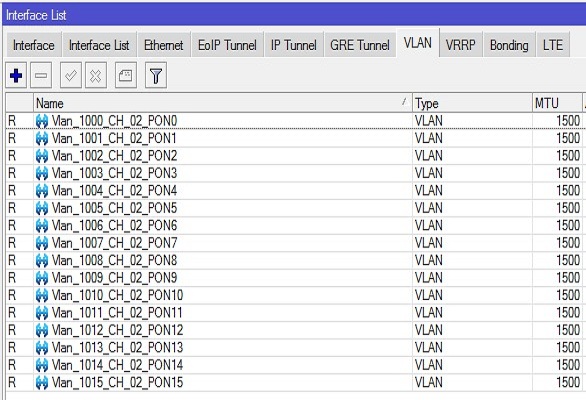Screen dimensions: 586x400
Task: Click the MTU value of Vlan_1010_CH_02_PON10
Action: point(568,295)
